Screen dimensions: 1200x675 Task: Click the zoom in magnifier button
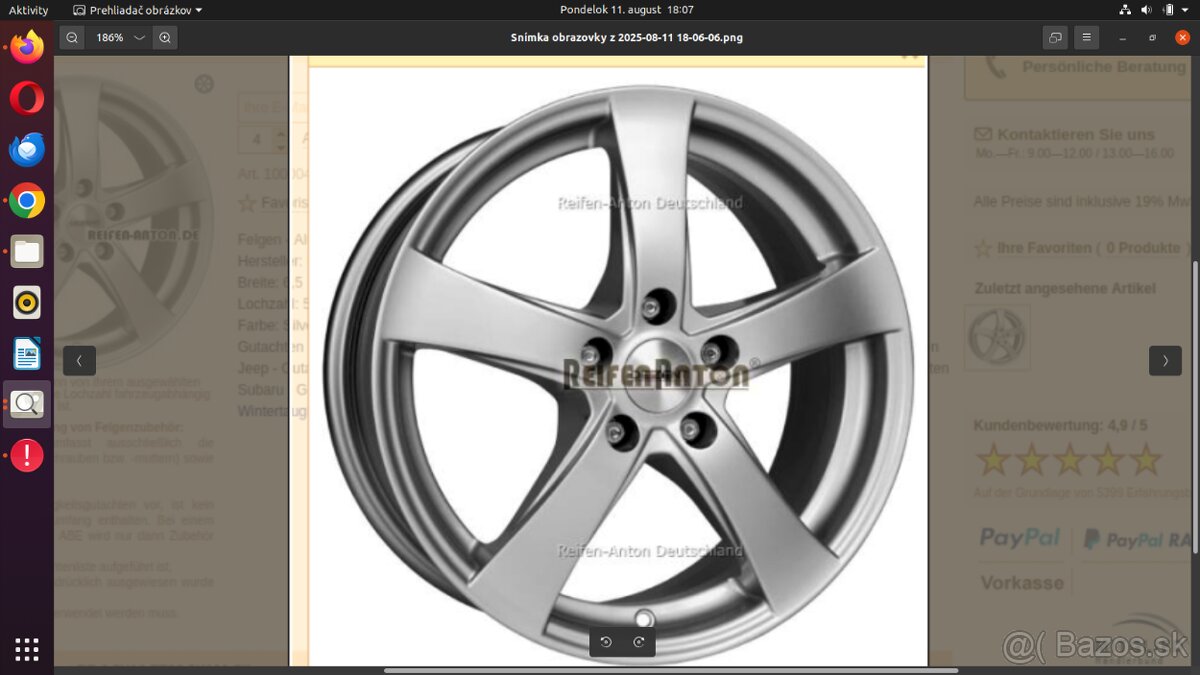165,38
